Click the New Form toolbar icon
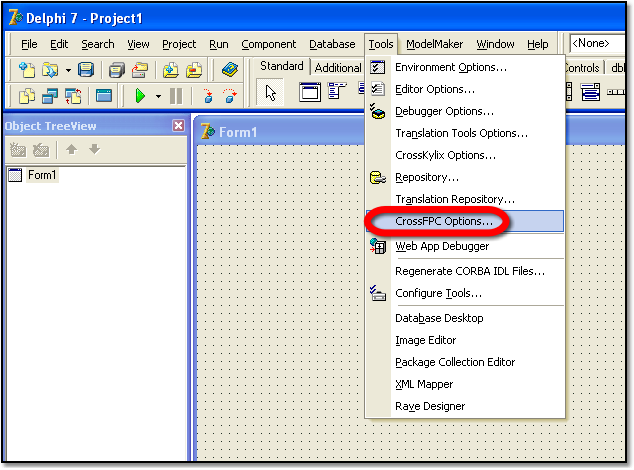Screen dimensions: 634x470 pos(104,96)
